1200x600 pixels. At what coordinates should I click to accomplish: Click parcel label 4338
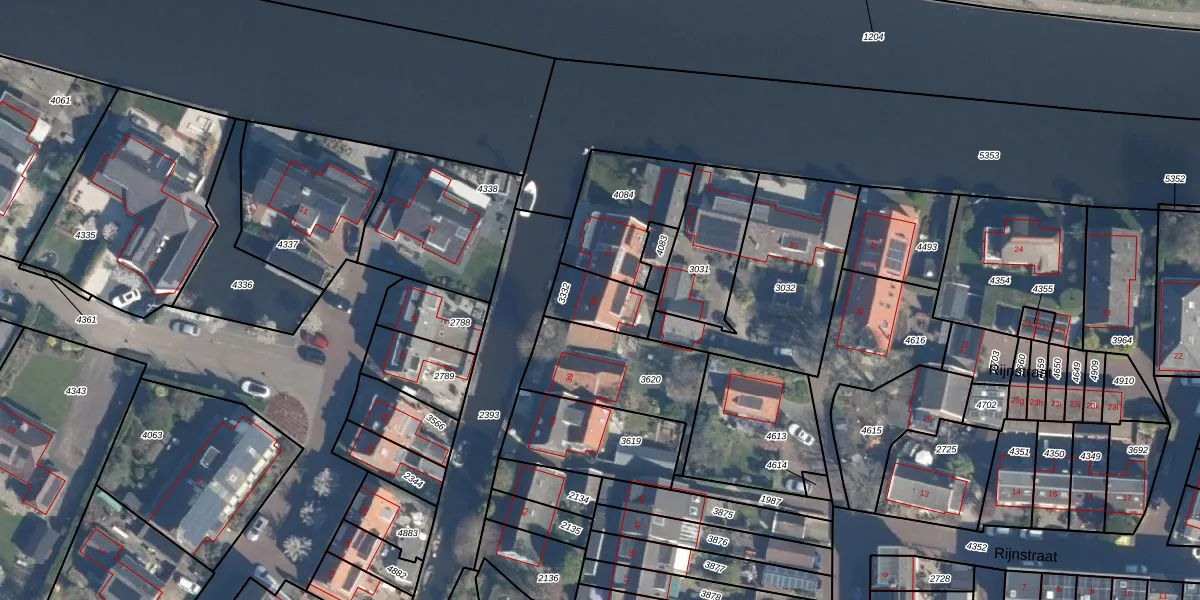click(x=487, y=189)
